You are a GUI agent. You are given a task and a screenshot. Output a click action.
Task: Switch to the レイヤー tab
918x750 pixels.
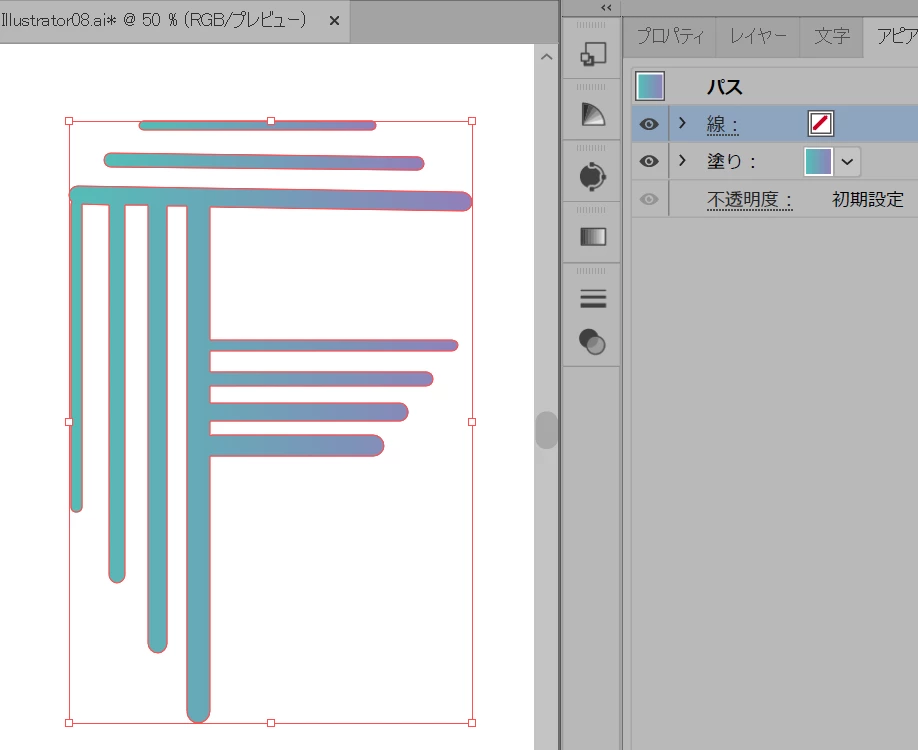click(x=758, y=36)
